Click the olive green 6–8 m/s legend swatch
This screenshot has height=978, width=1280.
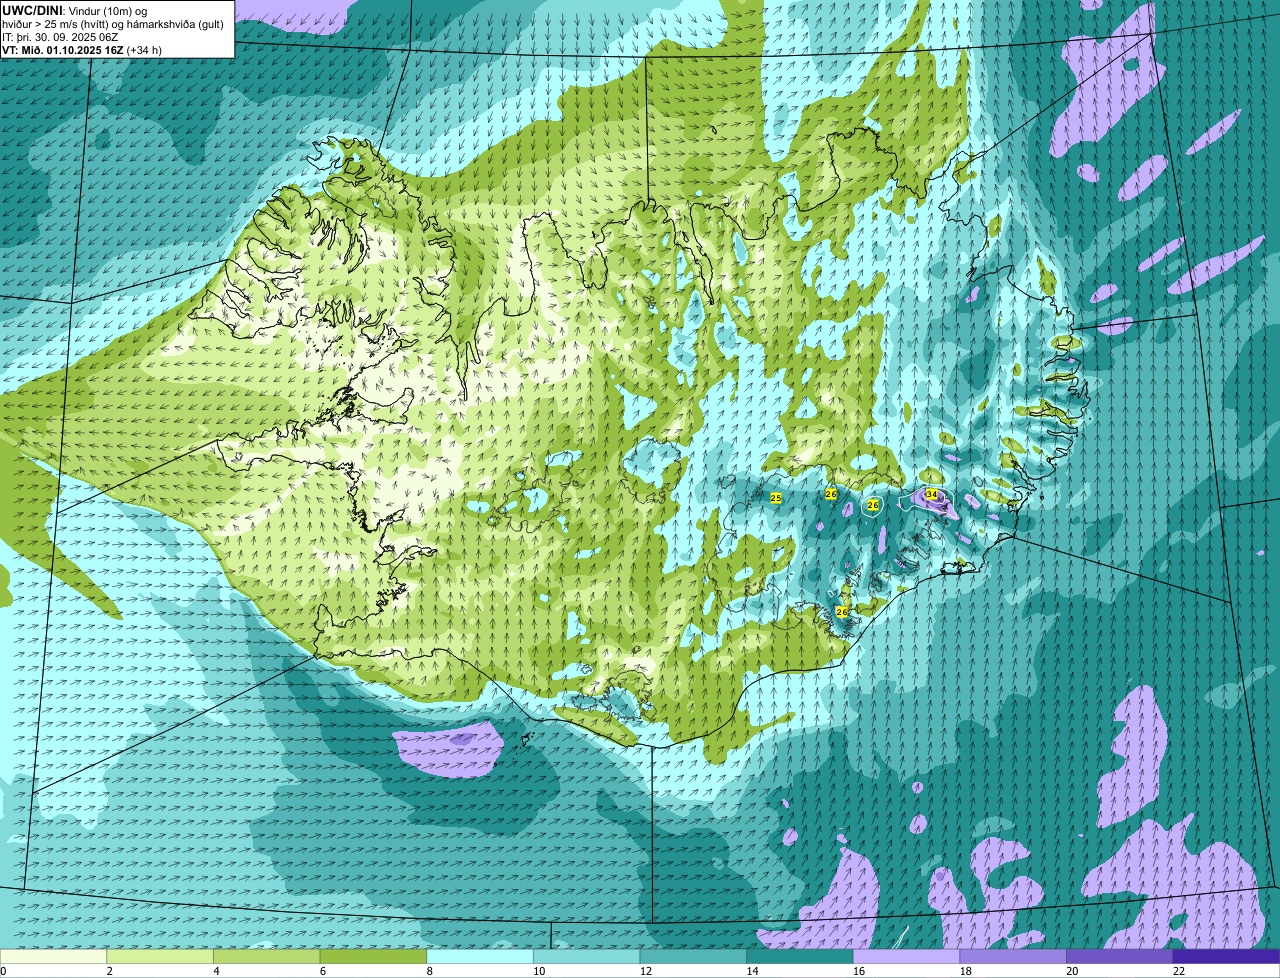click(x=373, y=956)
